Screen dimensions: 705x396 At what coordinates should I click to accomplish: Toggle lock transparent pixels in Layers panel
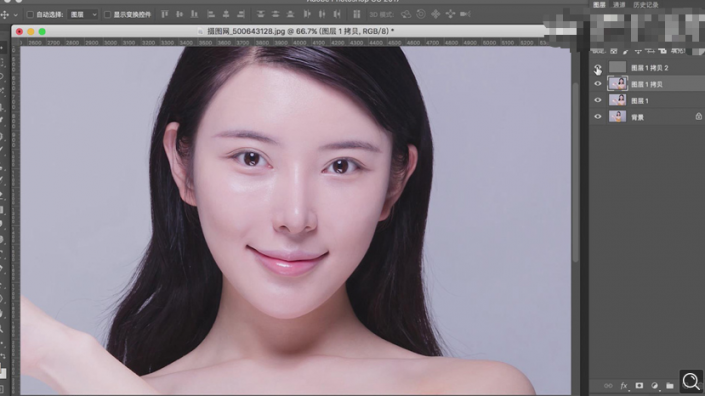pos(614,51)
